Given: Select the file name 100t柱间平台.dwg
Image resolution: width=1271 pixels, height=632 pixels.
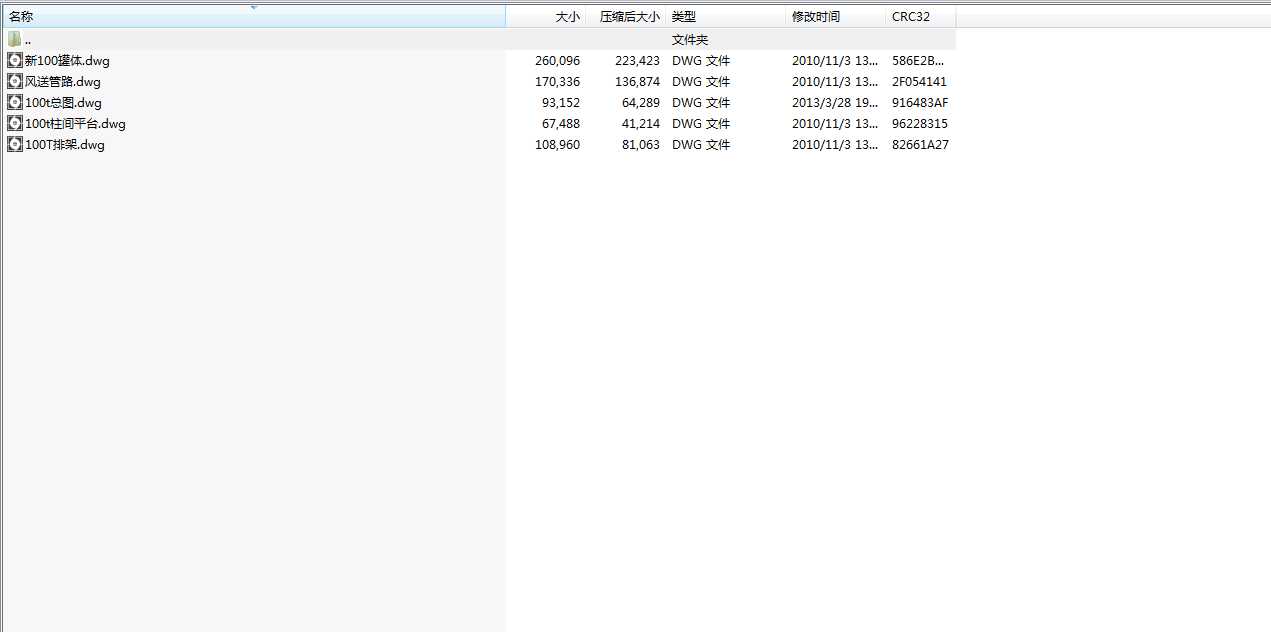Looking at the screenshot, I should tap(75, 124).
